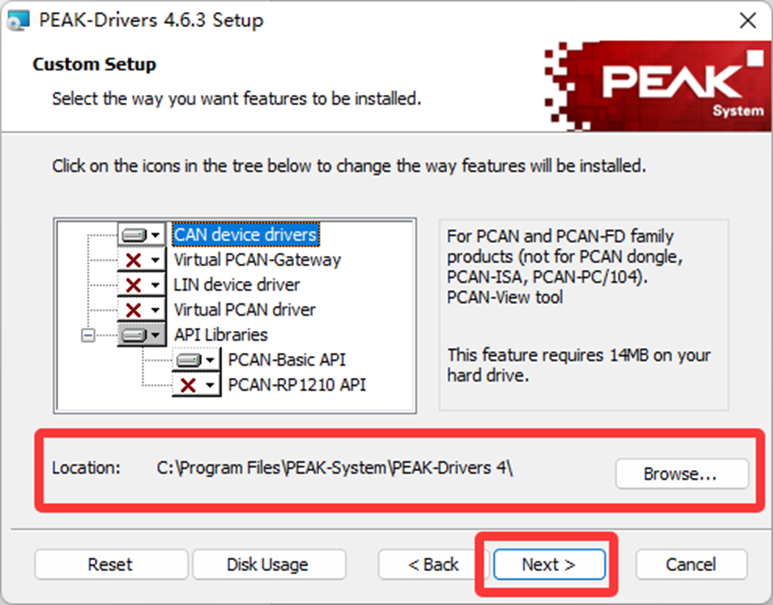
Task: Open install-state dropdown for LIN device driver
Action: coord(141,285)
